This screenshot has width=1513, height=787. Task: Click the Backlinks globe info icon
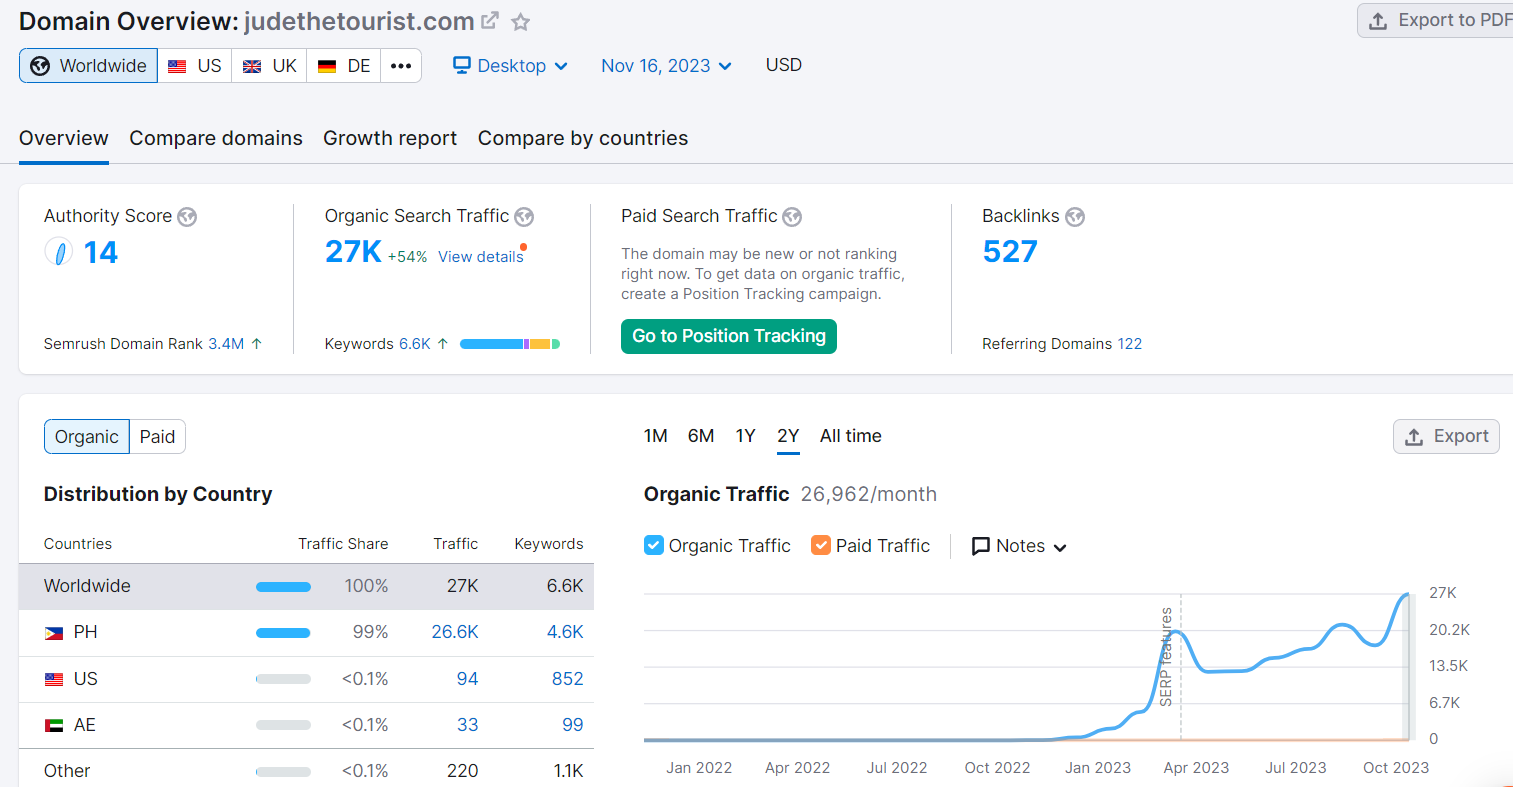click(x=1075, y=217)
